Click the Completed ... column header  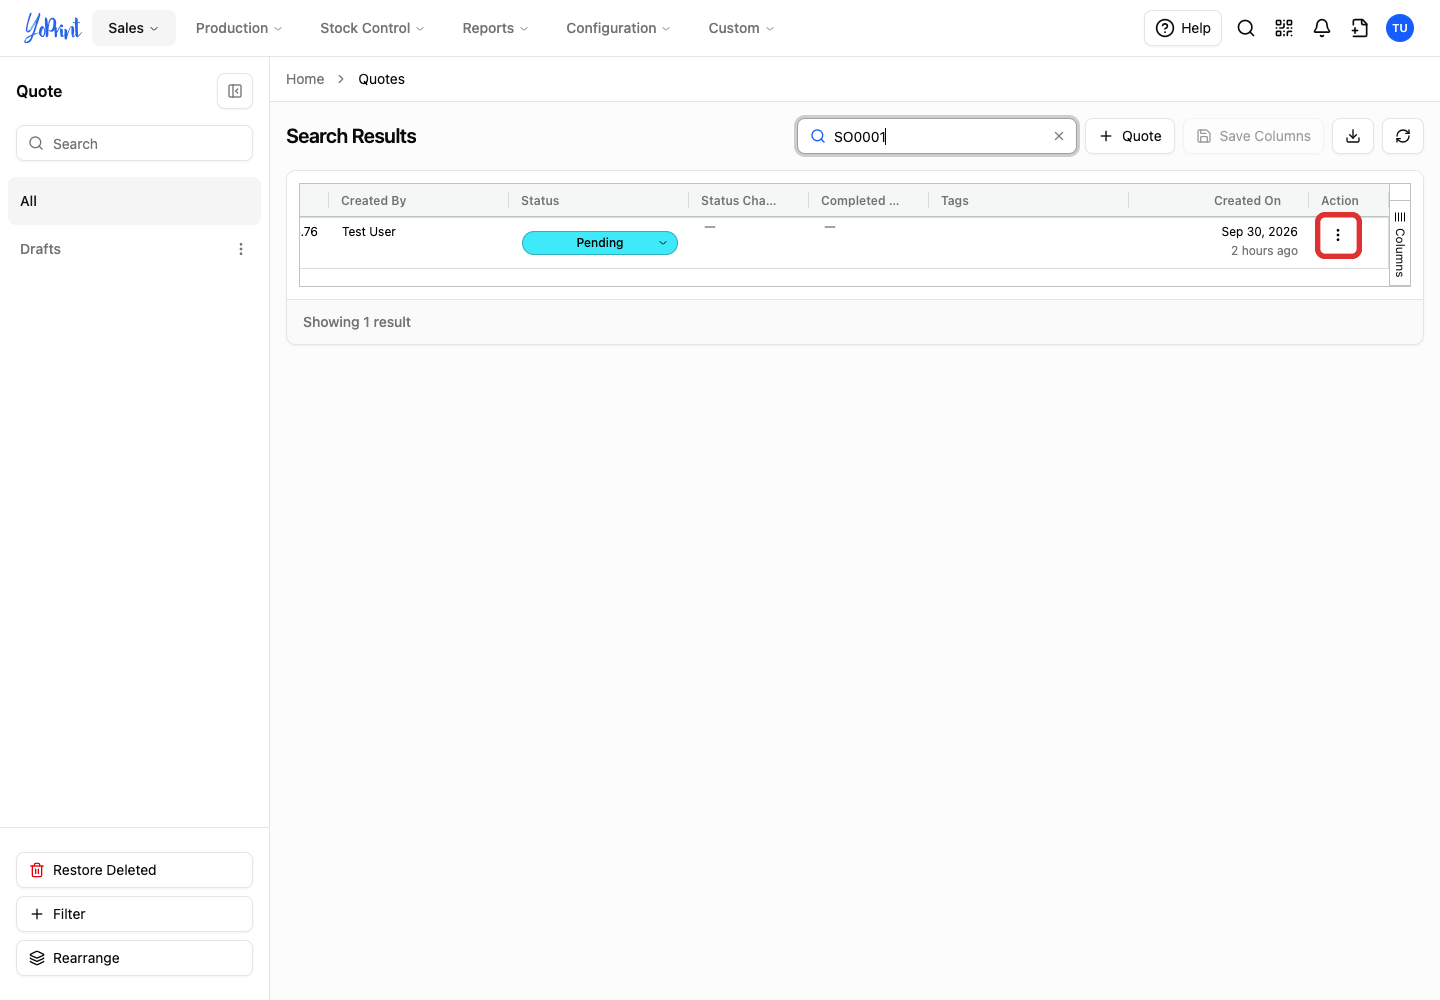[868, 201]
